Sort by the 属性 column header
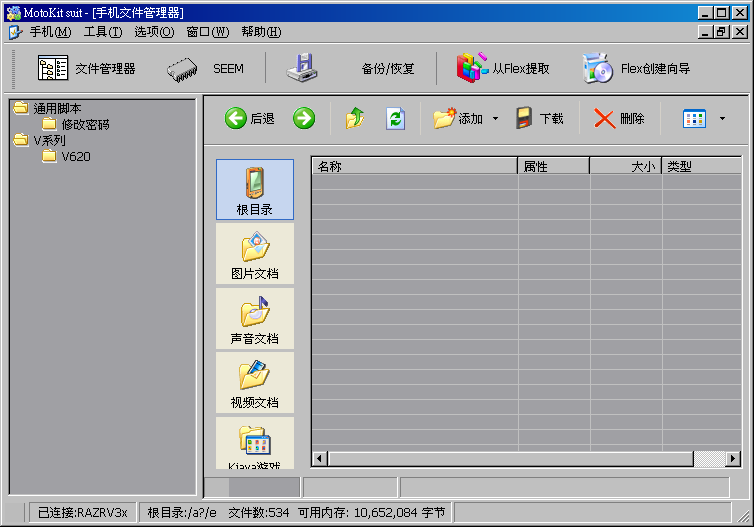The image size is (754, 527). (554, 166)
